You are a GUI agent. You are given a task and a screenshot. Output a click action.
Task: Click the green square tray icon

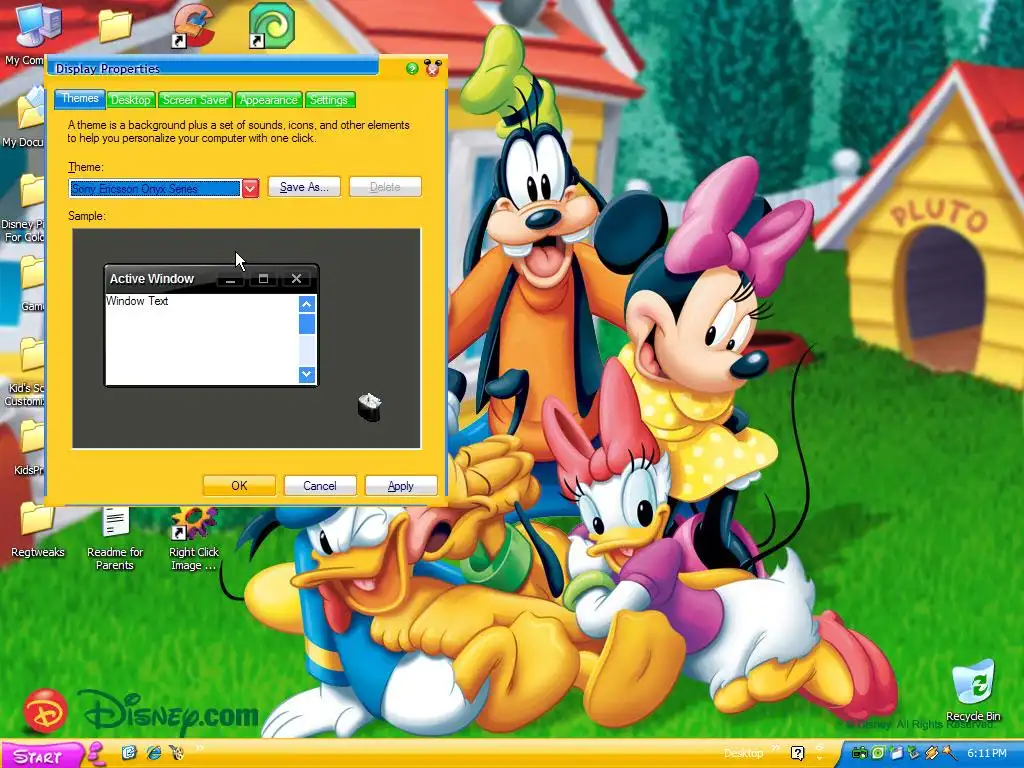pyautogui.click(x=878, y=753)
